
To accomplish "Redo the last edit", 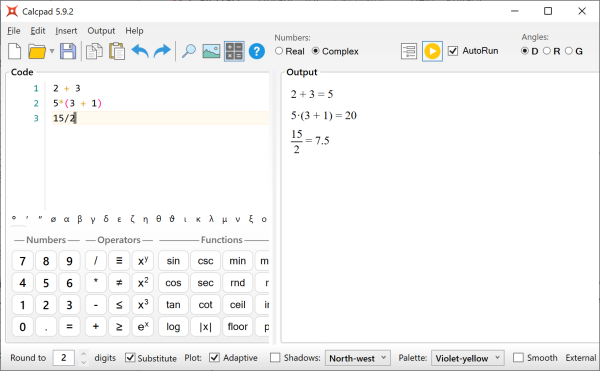I will [162, 51].
